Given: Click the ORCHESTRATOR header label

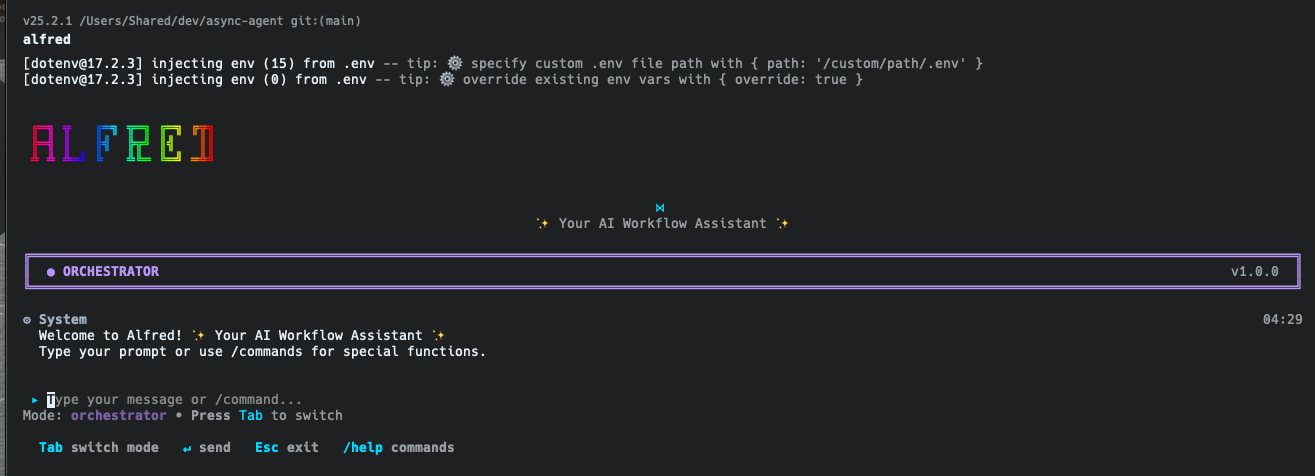Looking at the screenshot, I should 110,271.
